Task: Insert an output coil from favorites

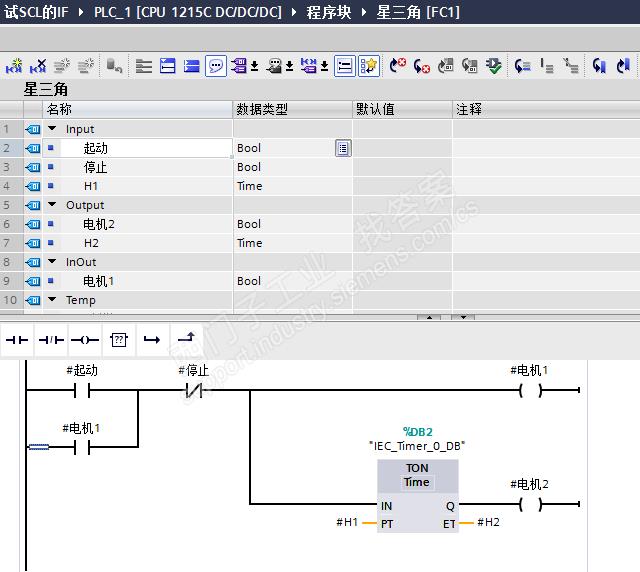Action: 85,340
